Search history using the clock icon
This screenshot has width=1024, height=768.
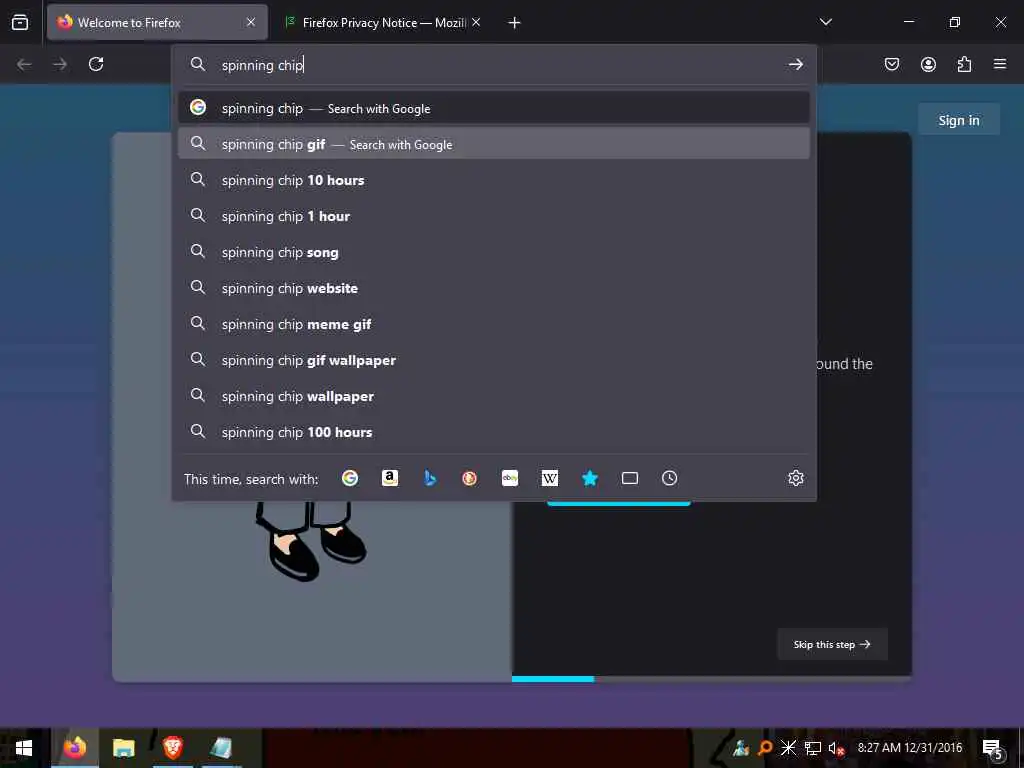[x=669, y=478]
